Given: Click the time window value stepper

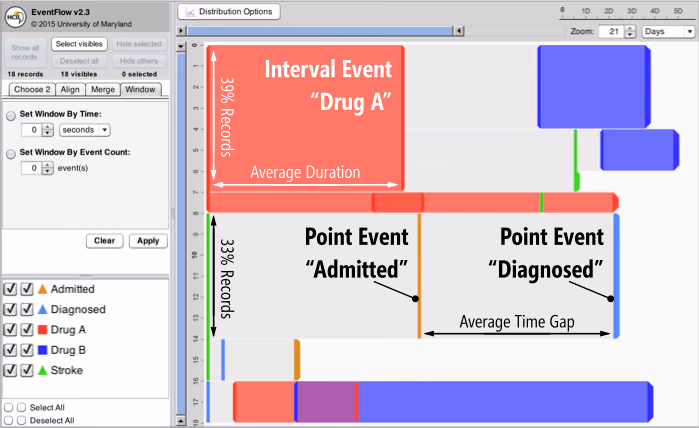Looking at the screenshot, I should click(47, 130).
